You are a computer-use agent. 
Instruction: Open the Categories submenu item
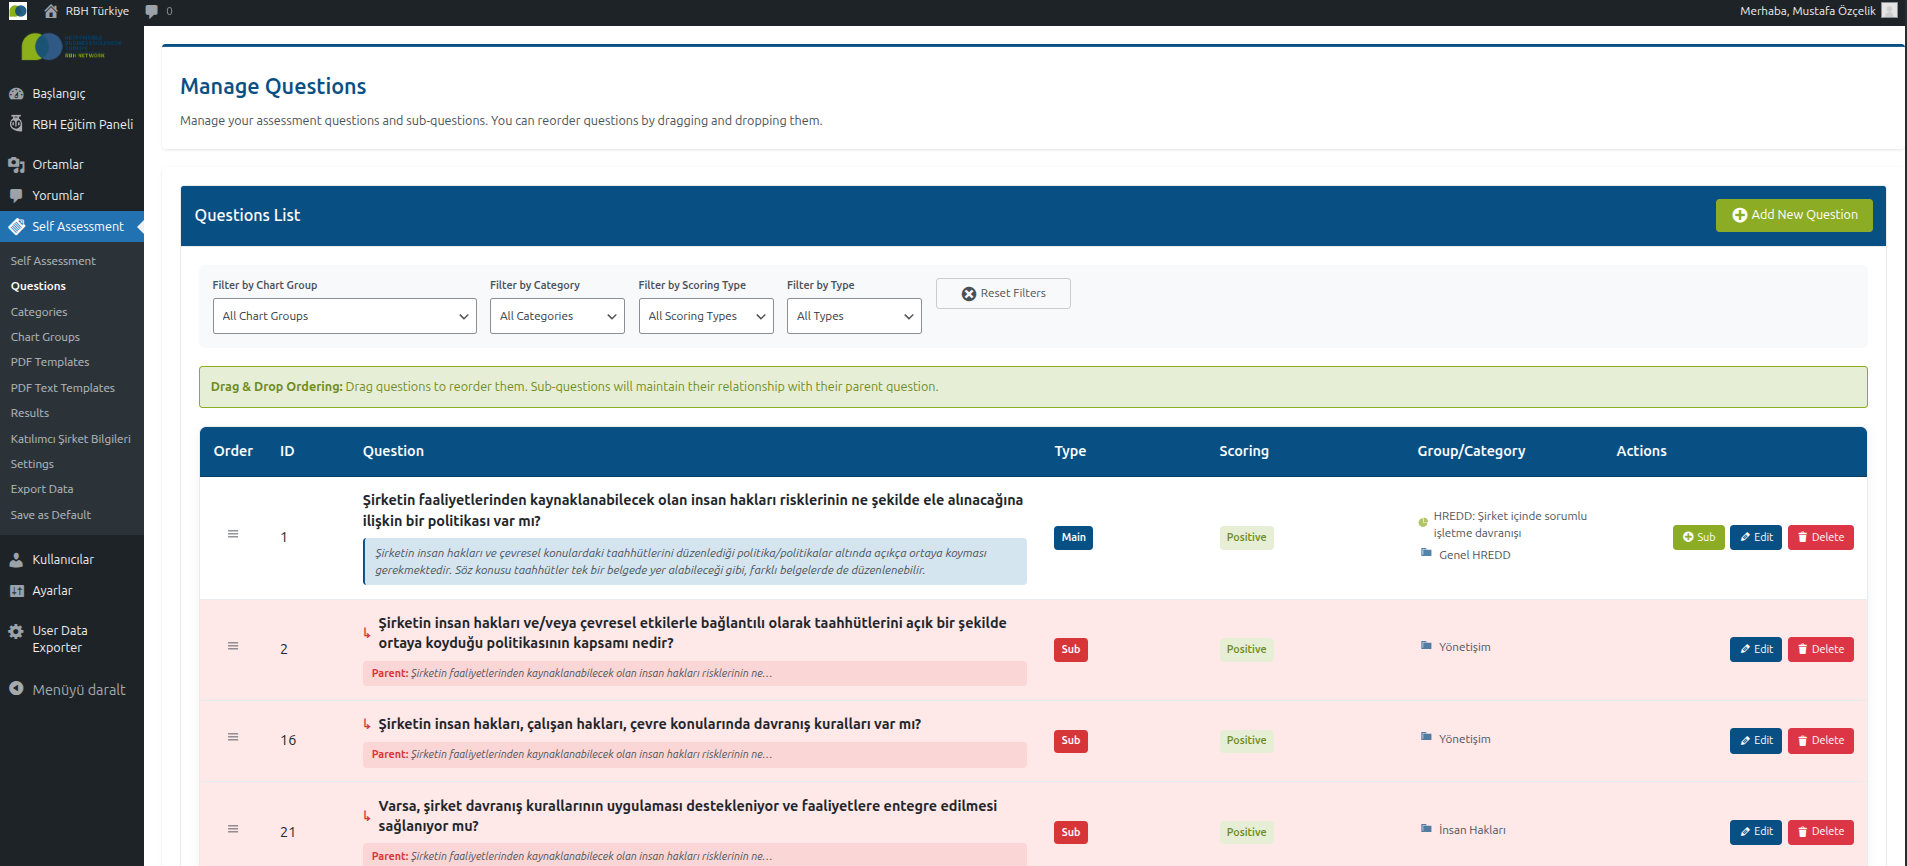pyautogui.click(x=39, y=312)
